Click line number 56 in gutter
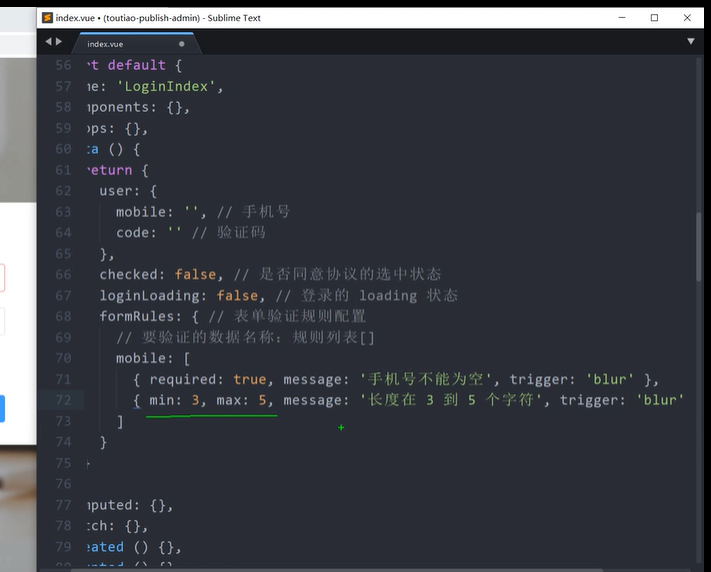 pyautogui.click(x=63, y=65)
